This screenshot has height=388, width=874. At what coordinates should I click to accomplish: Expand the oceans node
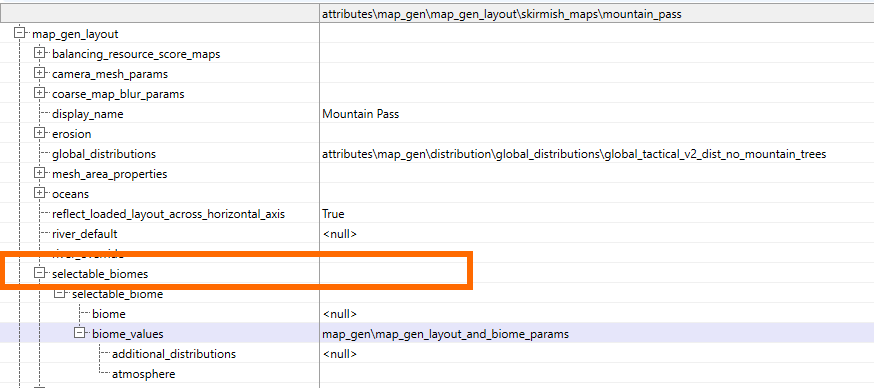pyautogui.click(x=40, y=193)
